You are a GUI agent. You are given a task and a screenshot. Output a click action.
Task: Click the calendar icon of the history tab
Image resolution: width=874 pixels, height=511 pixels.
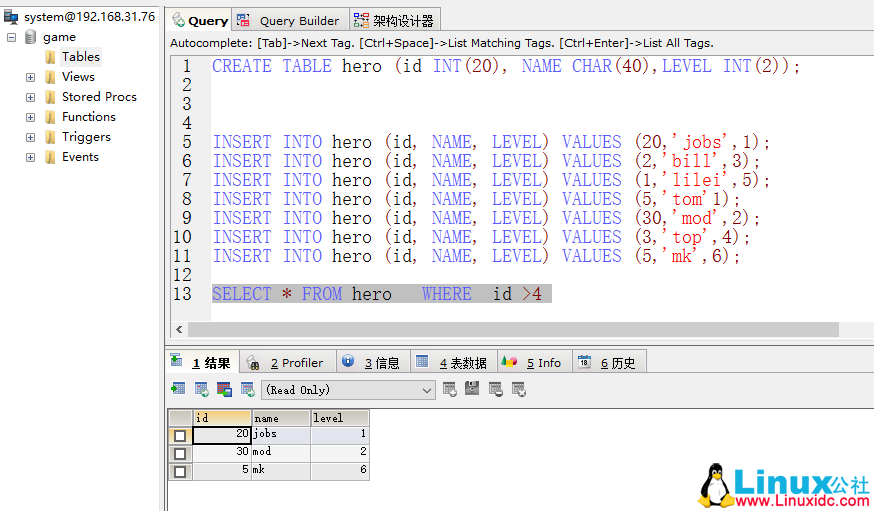coord(584,362)
